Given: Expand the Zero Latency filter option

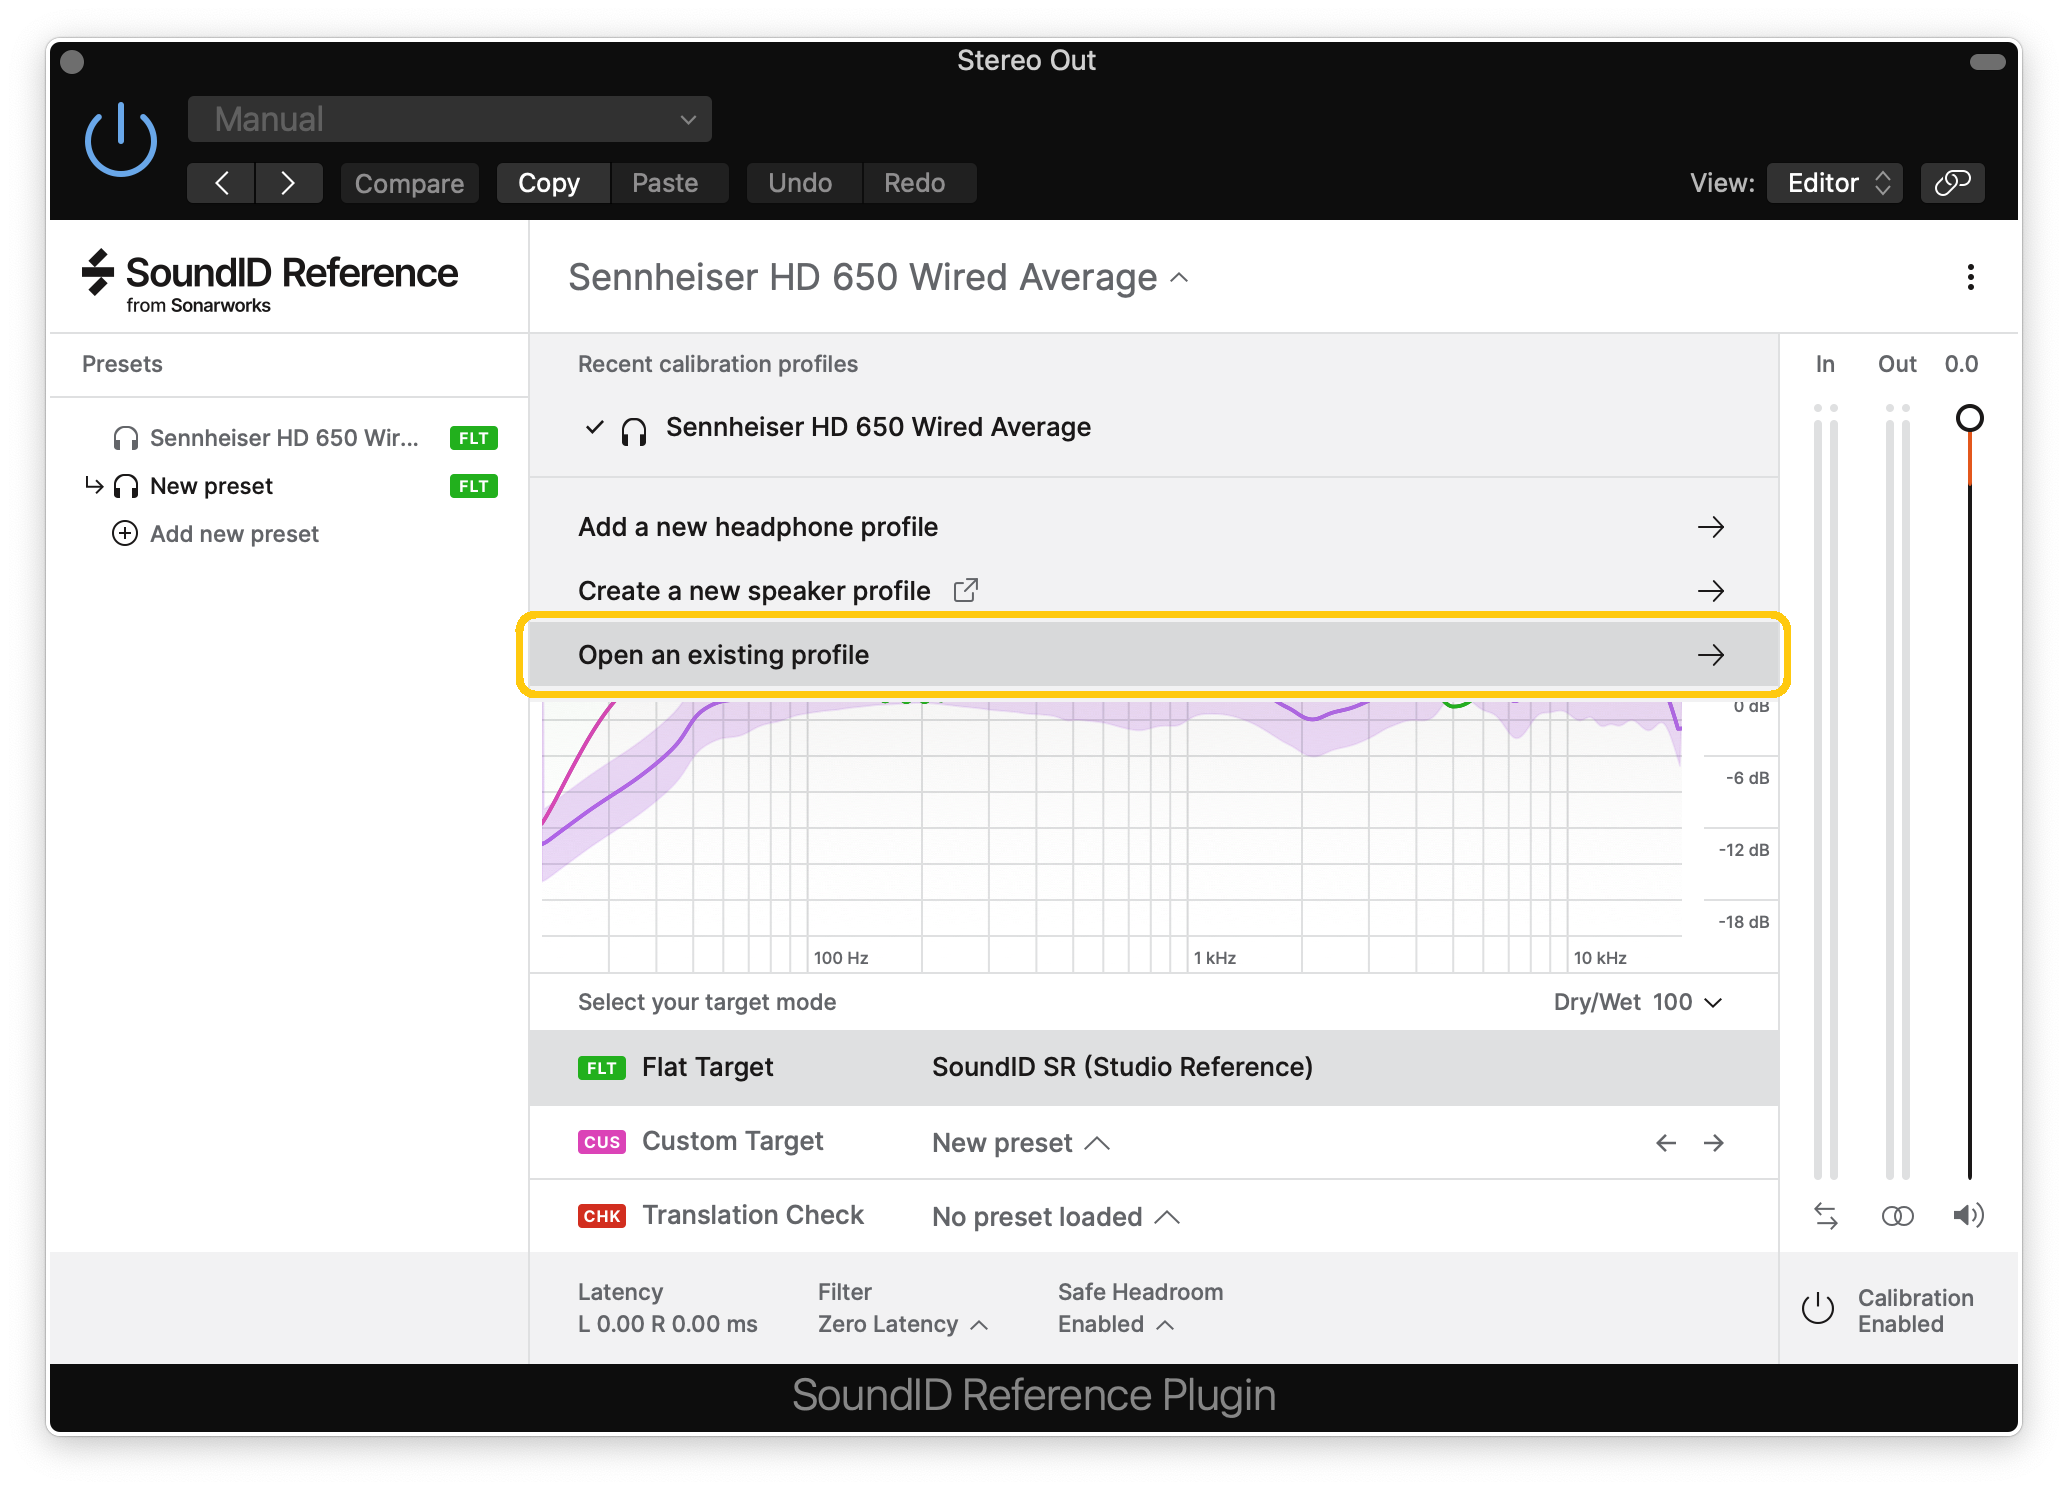Looking at the screenshot, I should 902,1325.
